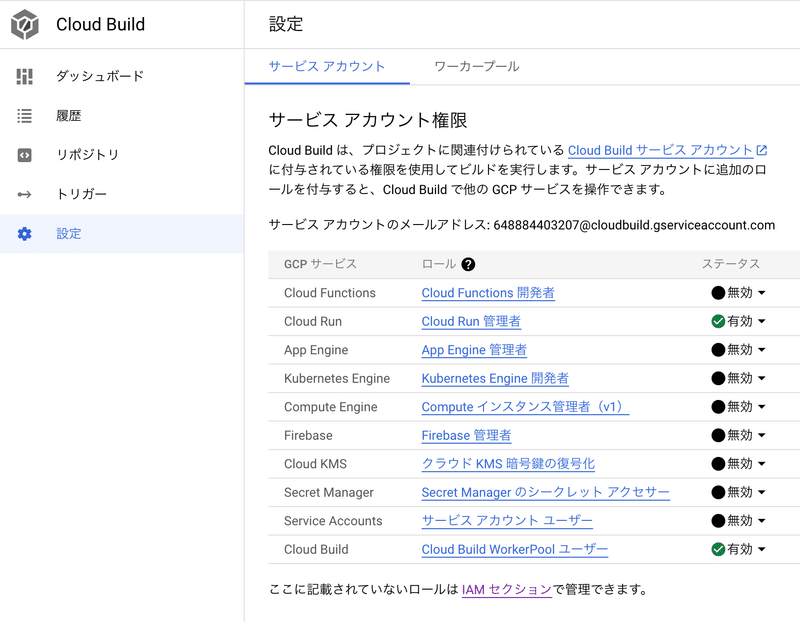Open Cloud Build row status dropdown arrow

point(762,550)
